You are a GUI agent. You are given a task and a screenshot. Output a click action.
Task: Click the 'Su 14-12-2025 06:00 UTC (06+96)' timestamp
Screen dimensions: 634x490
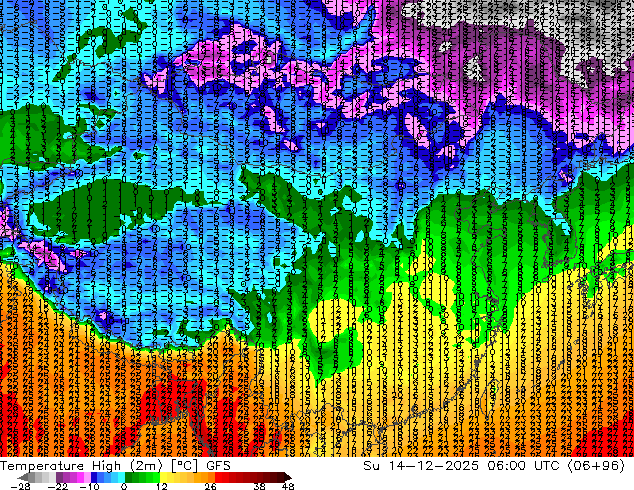coord(494,466)
